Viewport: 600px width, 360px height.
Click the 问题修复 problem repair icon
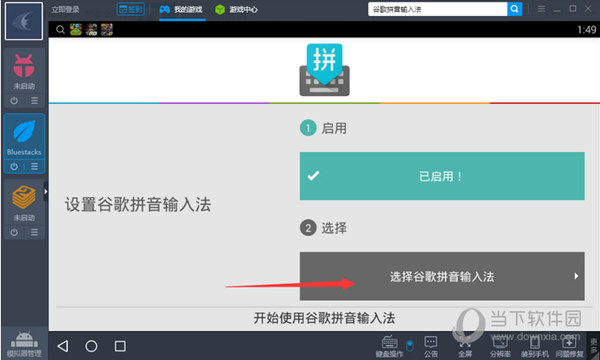569,346
